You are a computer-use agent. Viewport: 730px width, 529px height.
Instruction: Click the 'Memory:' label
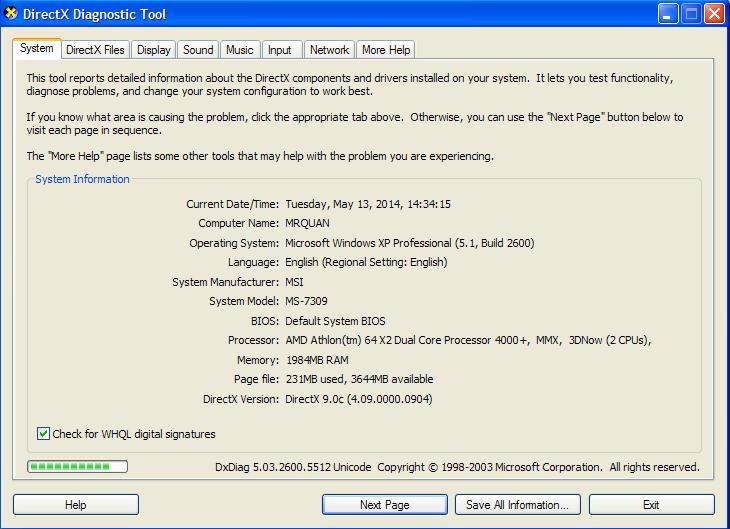pos(258,360)
